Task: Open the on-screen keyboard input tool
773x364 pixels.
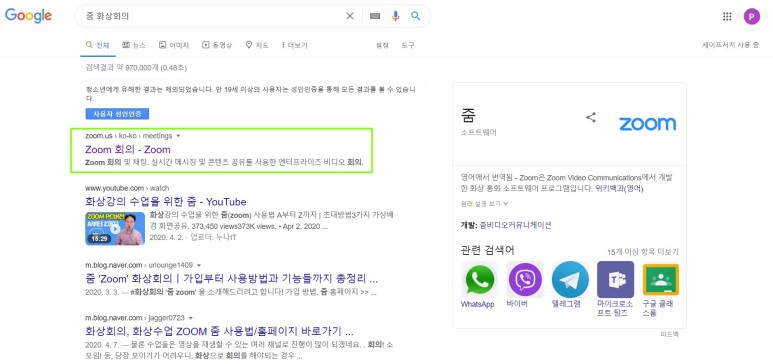Action: click(375, 16)
